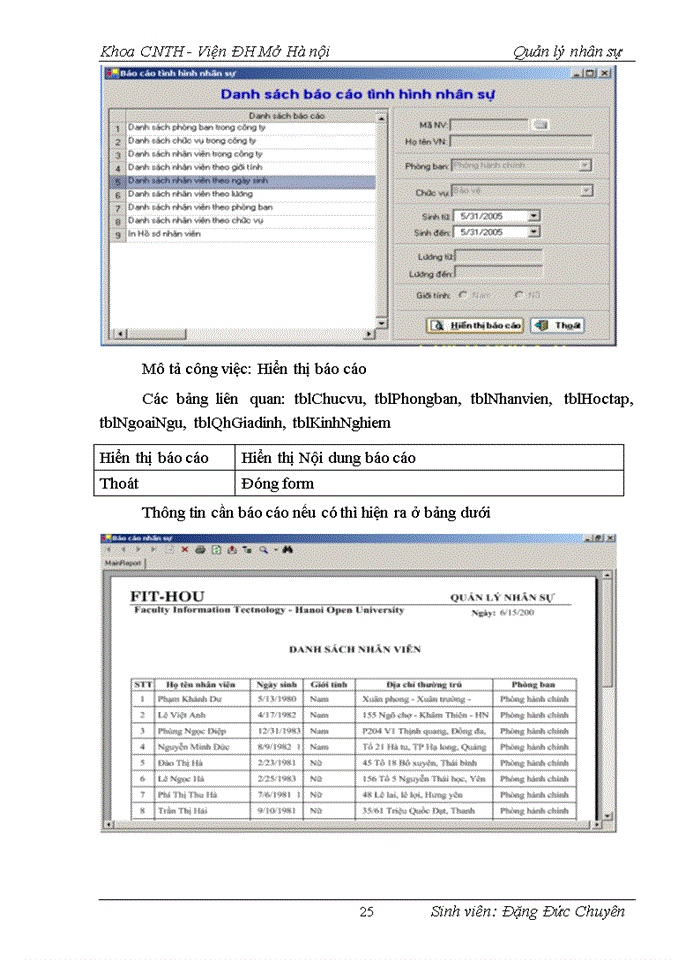Image resolution: width=700 pixels, height=960 pixels.
Task: Switch to the MainReport tab
Action: point(123,563)
